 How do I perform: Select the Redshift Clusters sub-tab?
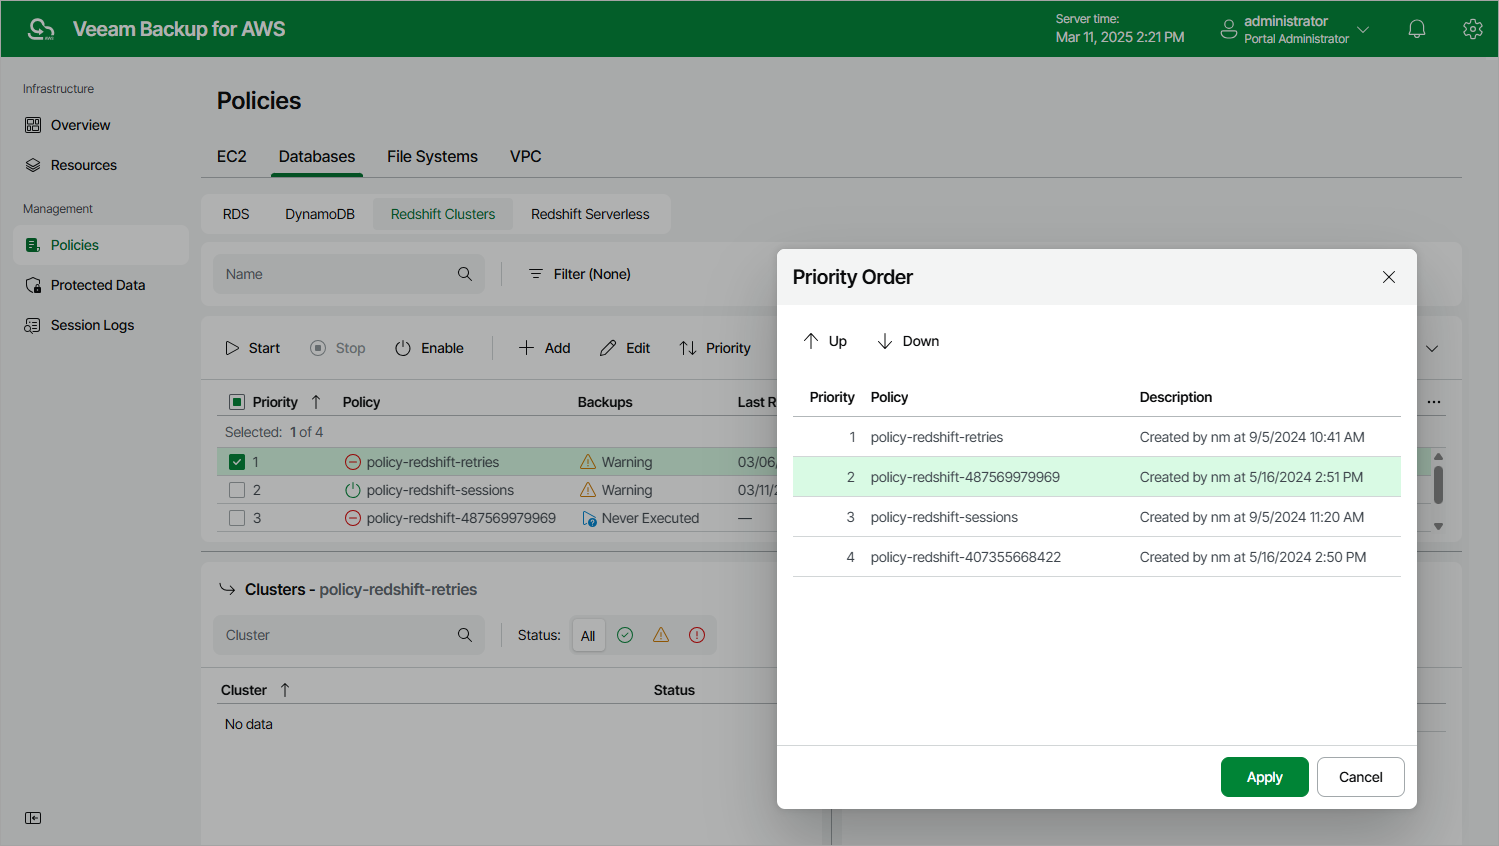443,214
